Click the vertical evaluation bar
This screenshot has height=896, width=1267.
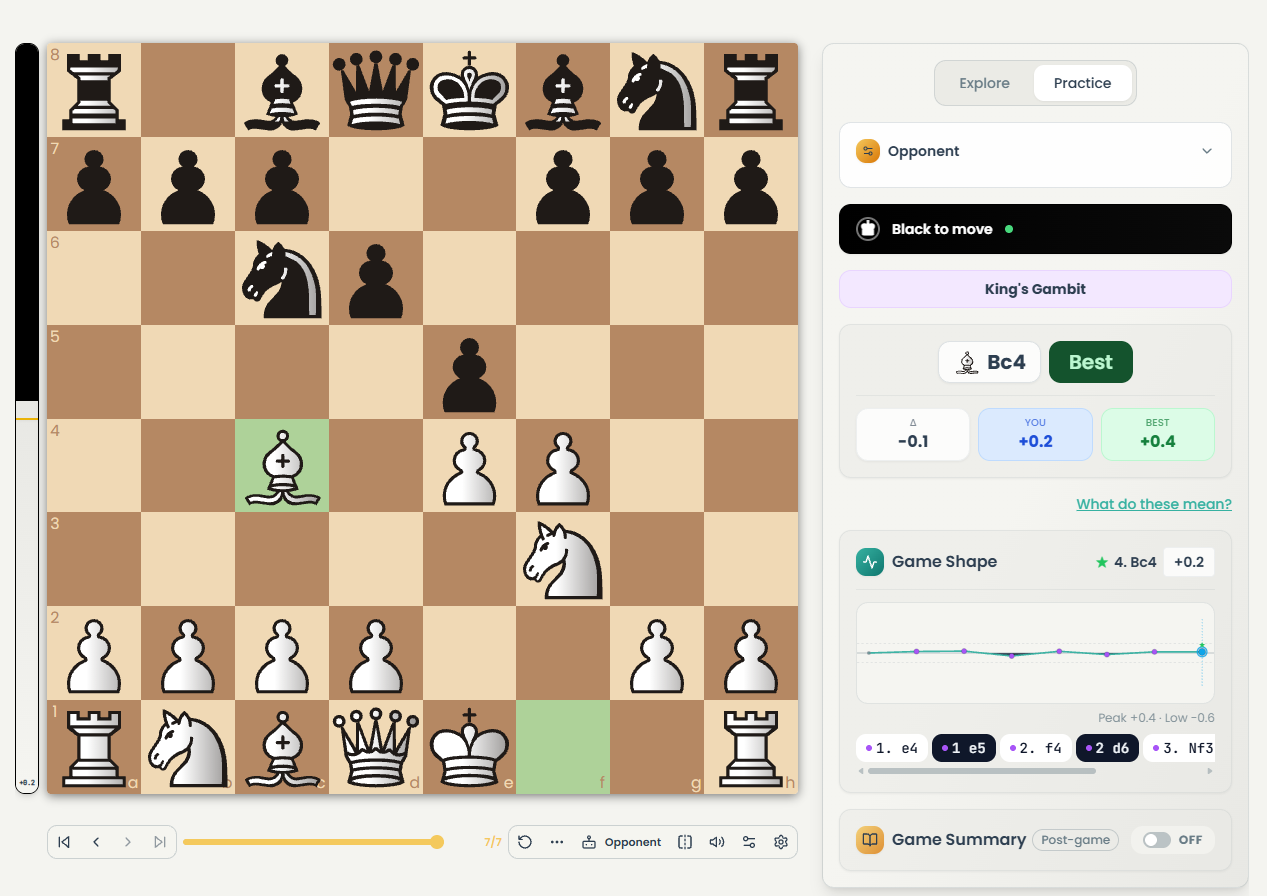coord(27,418)
